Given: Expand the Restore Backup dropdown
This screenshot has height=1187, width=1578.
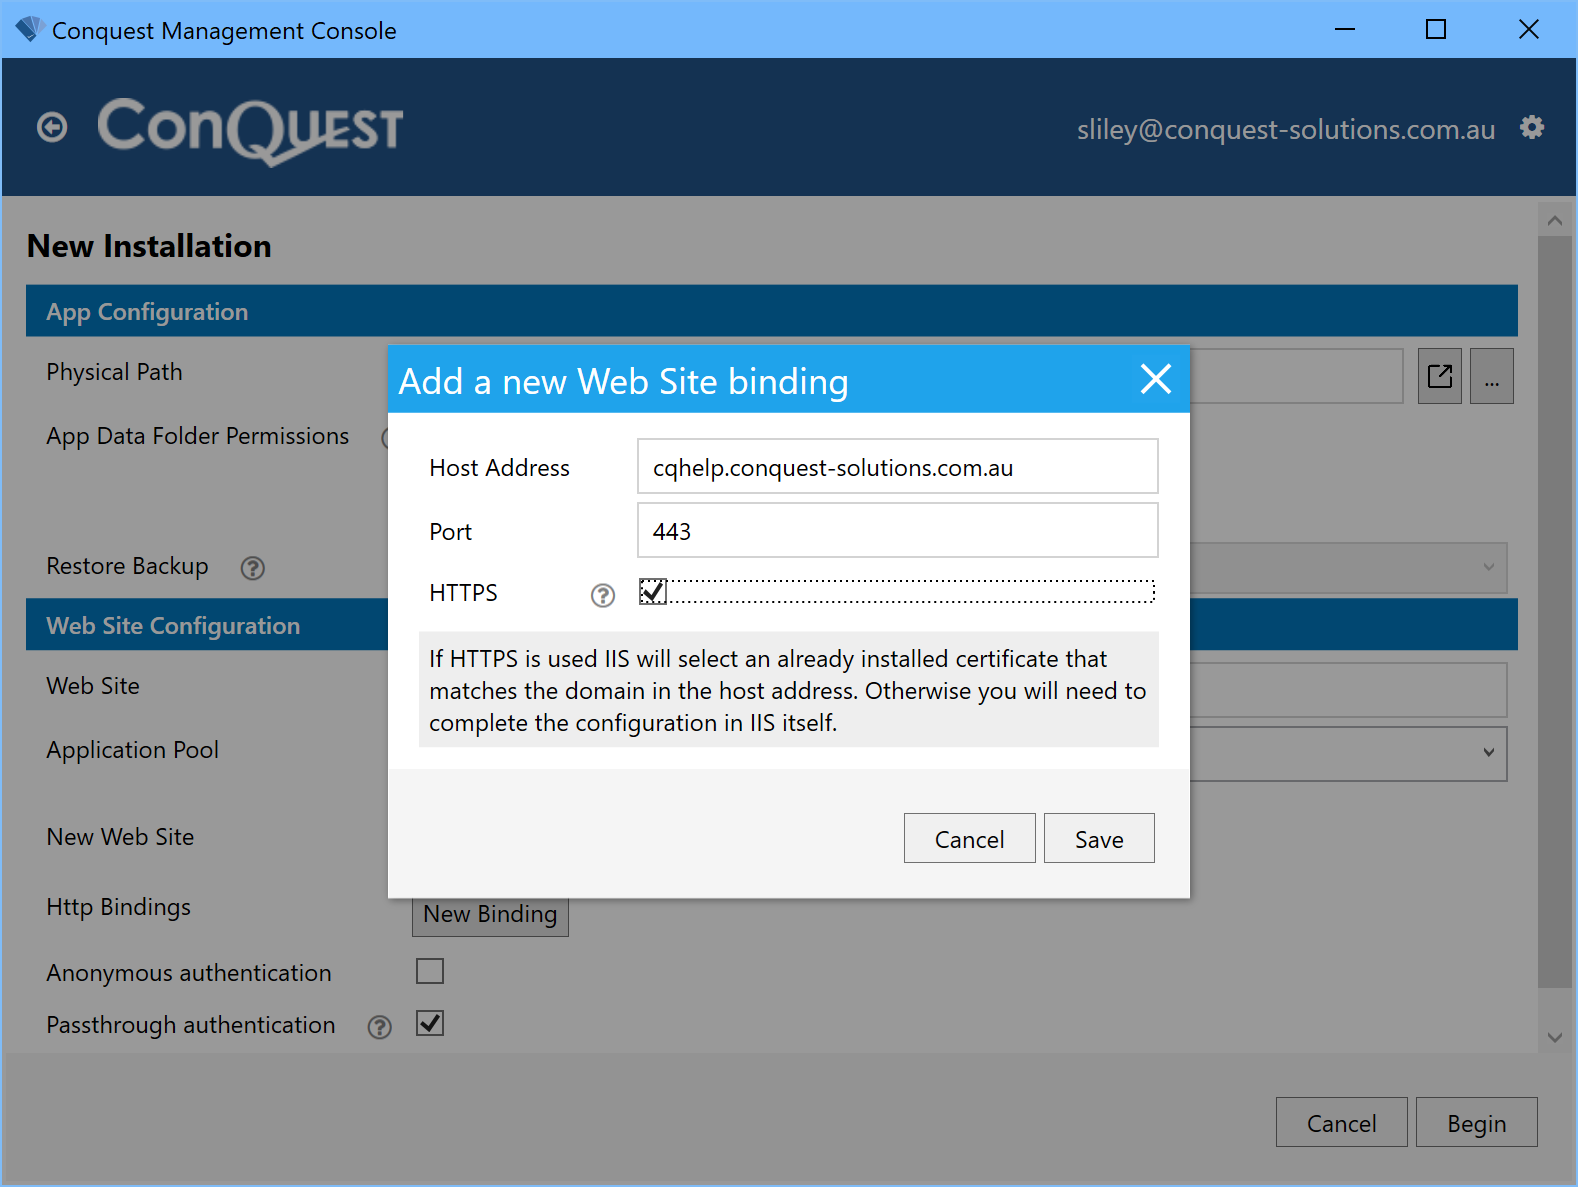Looking at the screenshot, I should 1488,567.
